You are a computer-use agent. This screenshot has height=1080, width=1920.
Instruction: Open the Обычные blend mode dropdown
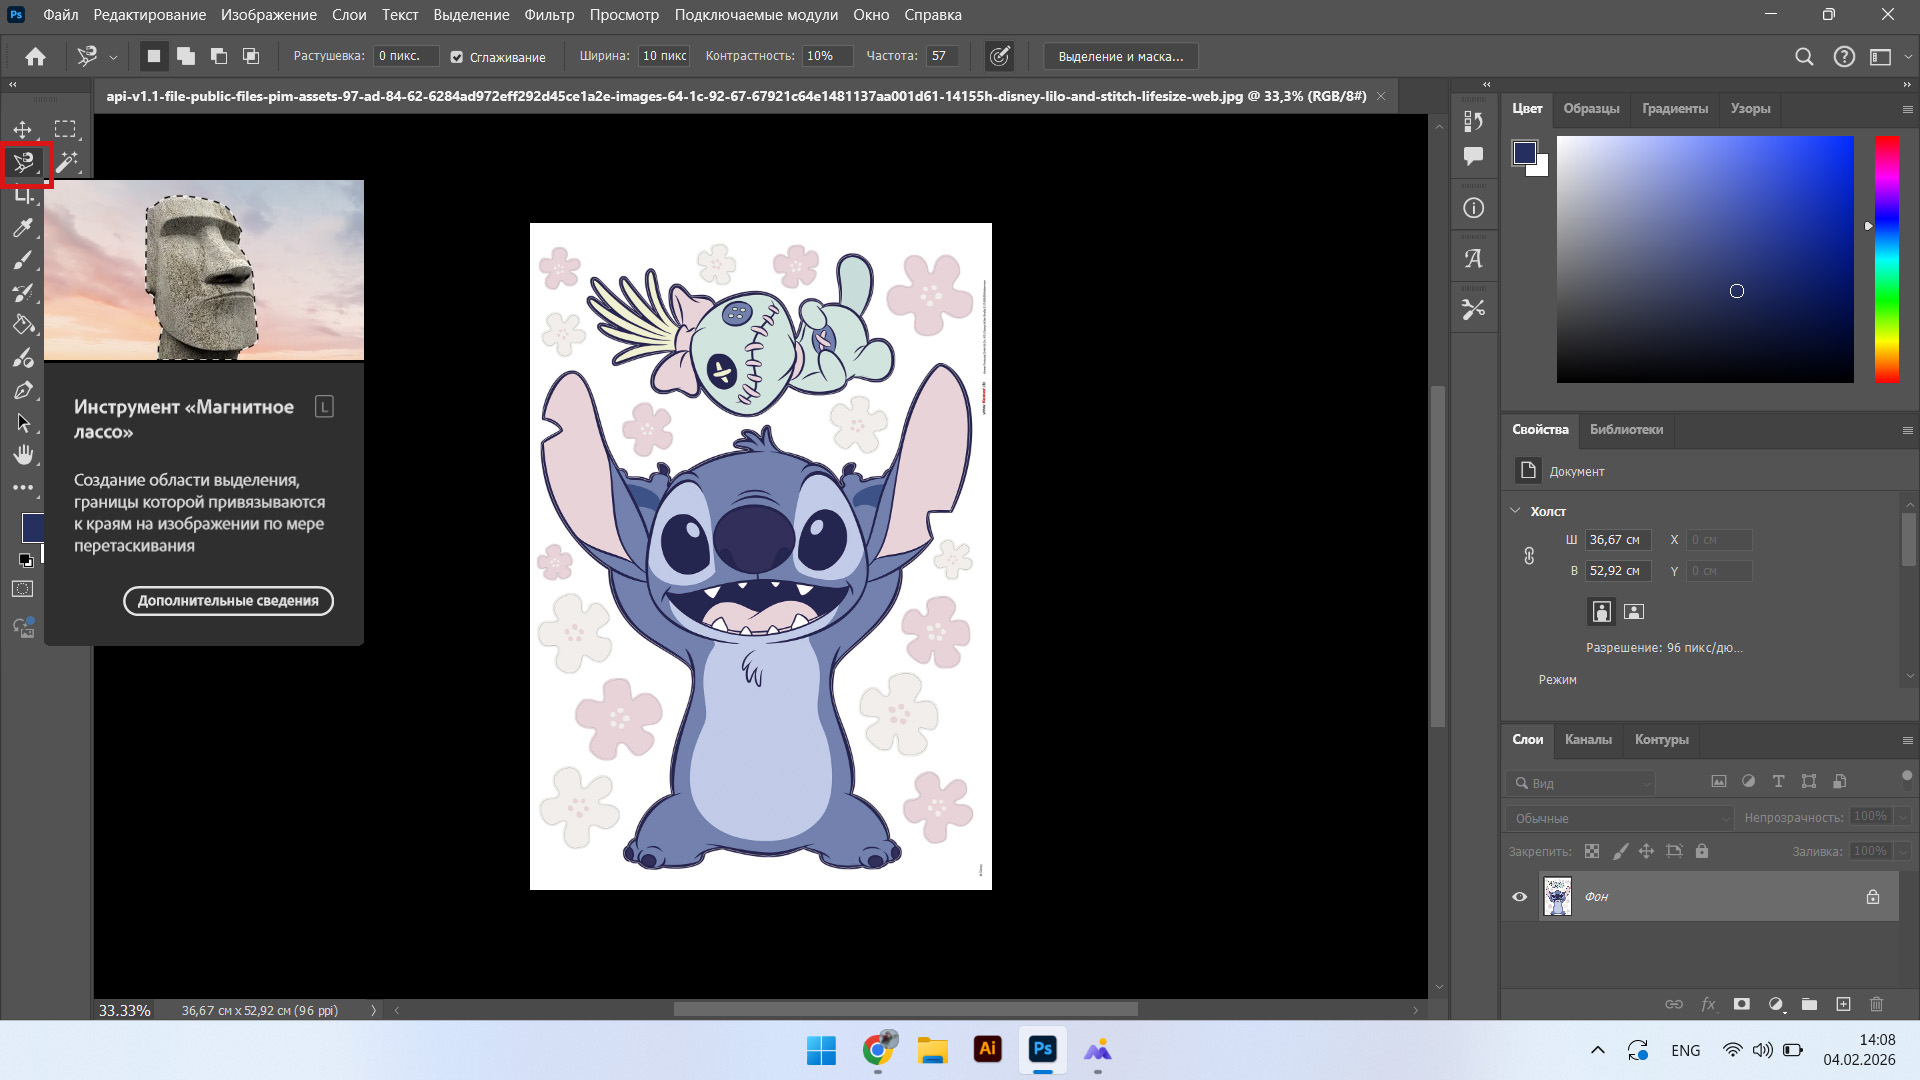point(1619,818)
